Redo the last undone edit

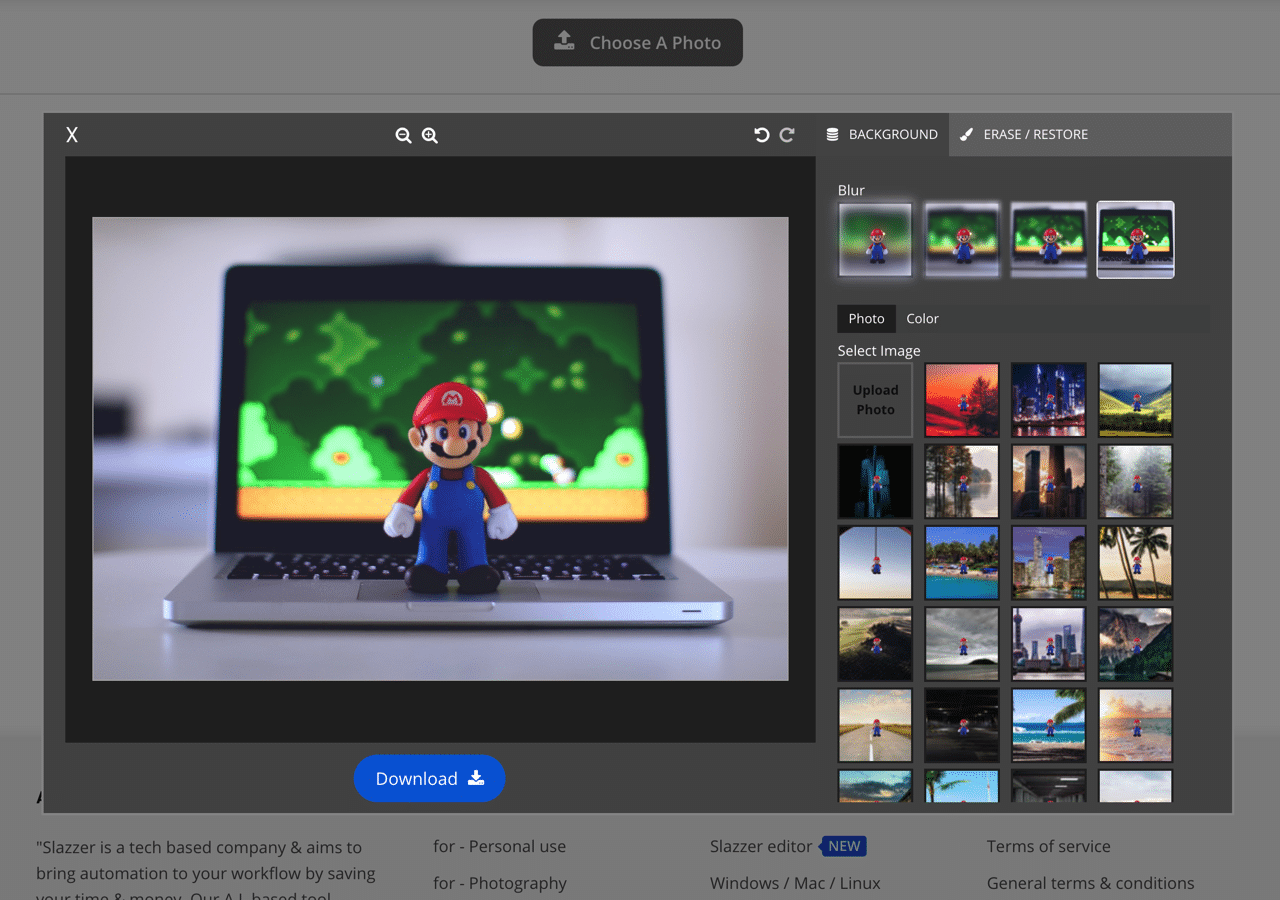[787, 134]
